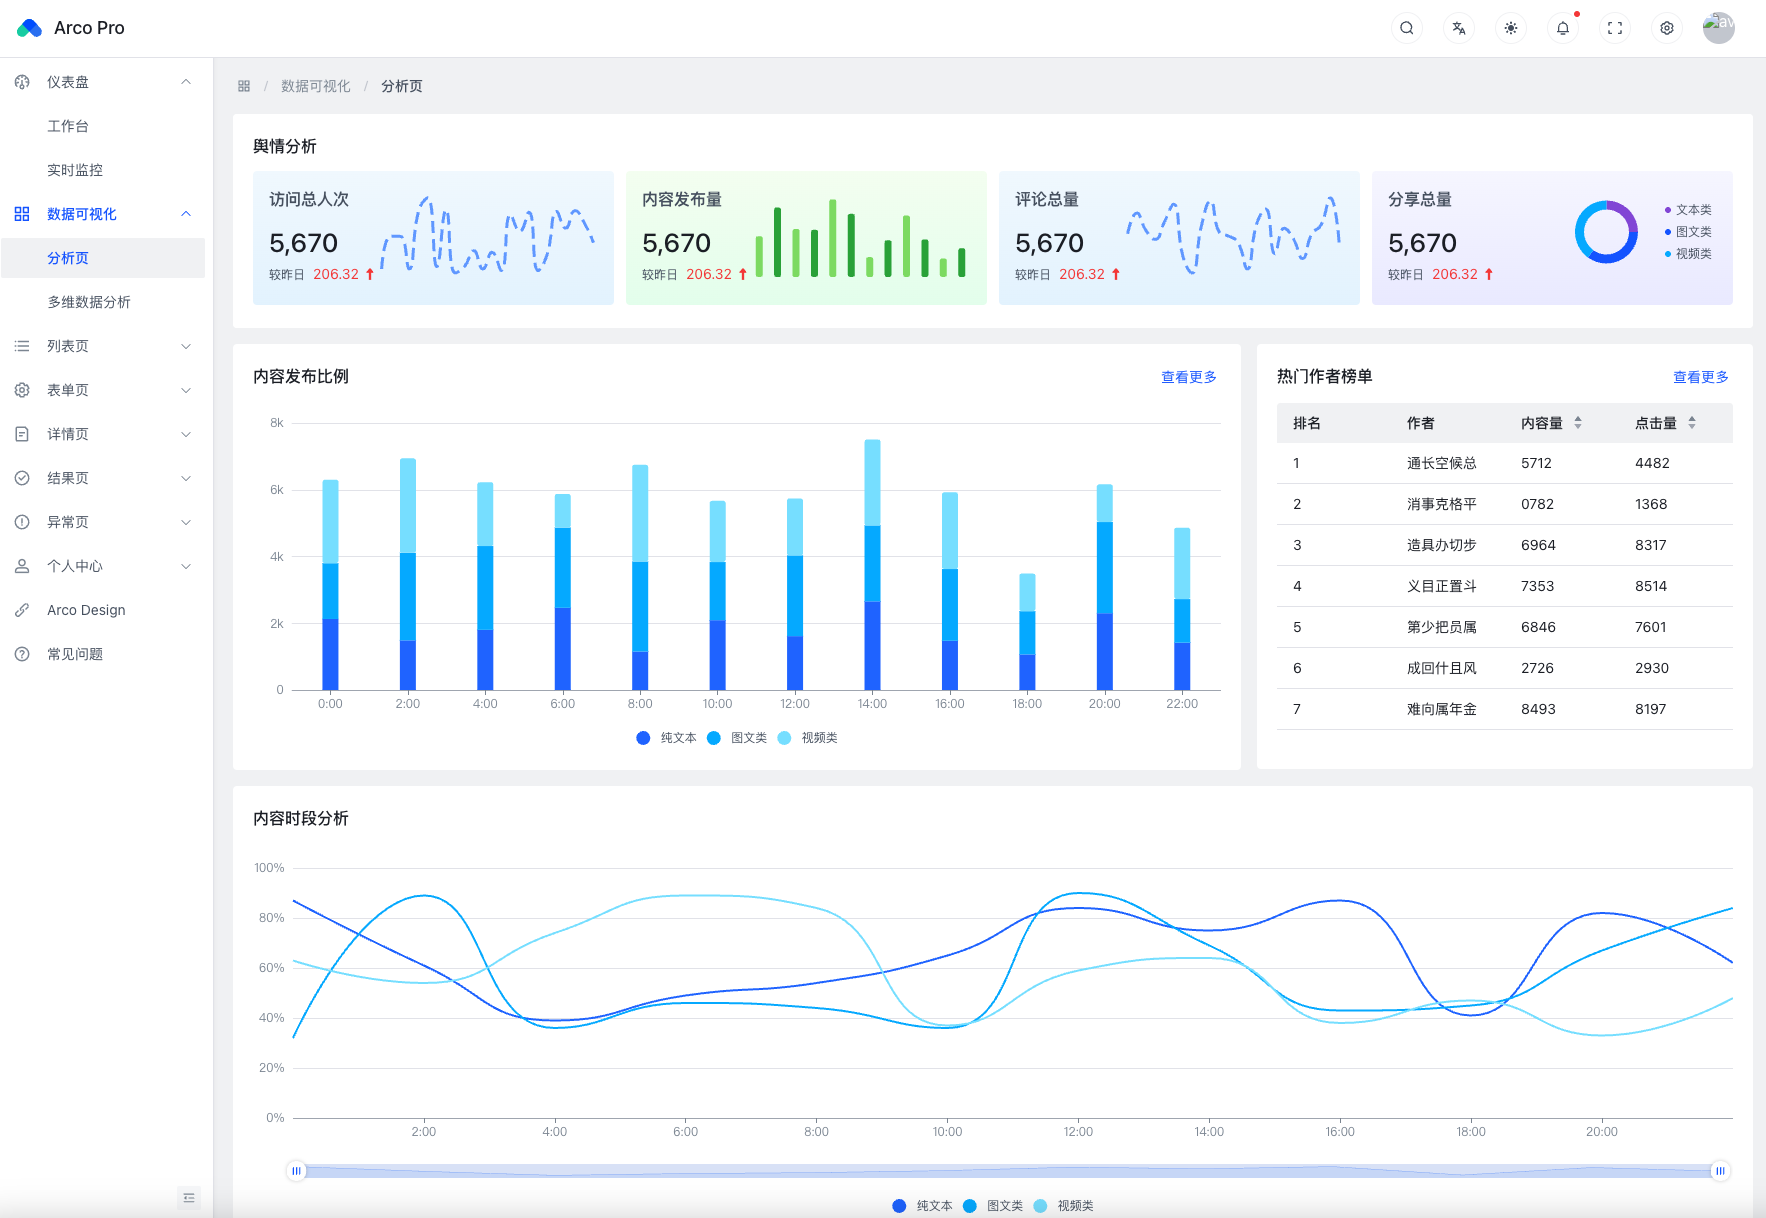Open the Arco Design menu link
The height and width of the screenshot is (1218, 1766).
[103, 610]
